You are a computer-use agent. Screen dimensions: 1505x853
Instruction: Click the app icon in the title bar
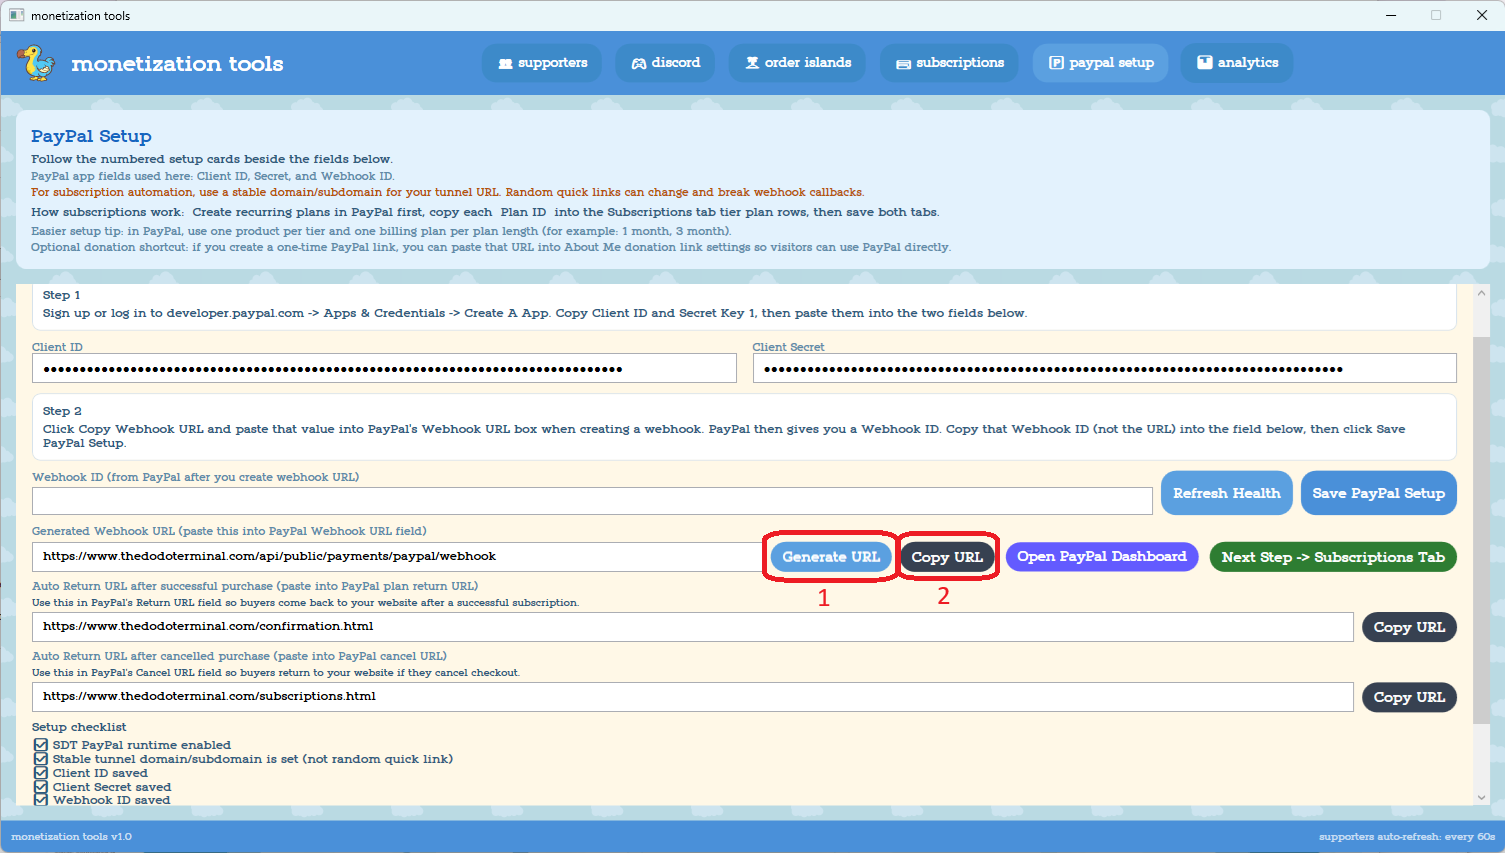(16, 15)
